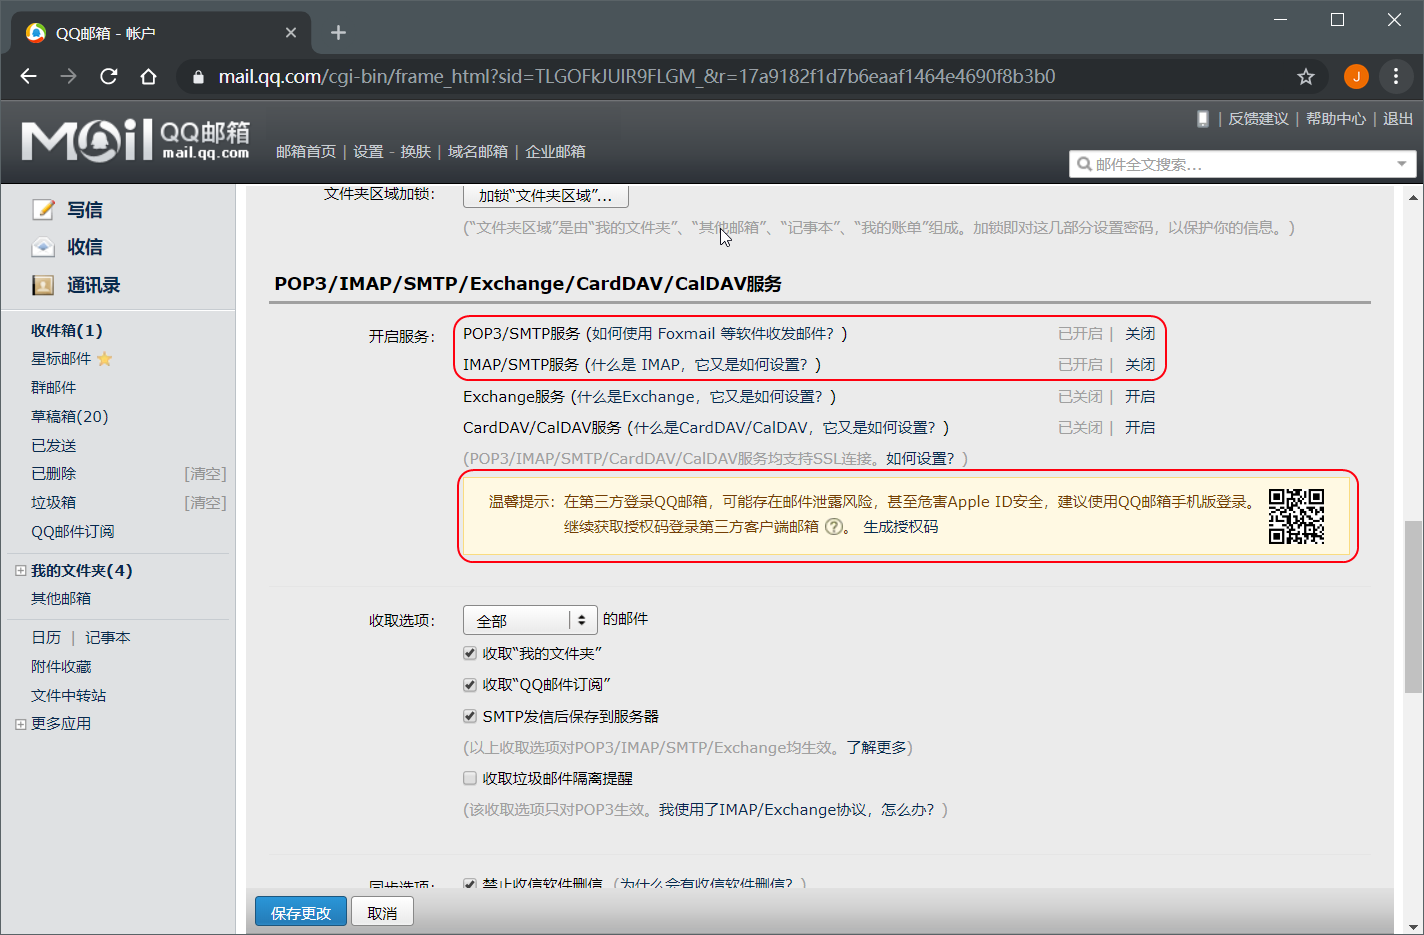Viewport: 1424px width, 935px height.
Task: Open 域名邮箱 link
Action: [478, 152]
